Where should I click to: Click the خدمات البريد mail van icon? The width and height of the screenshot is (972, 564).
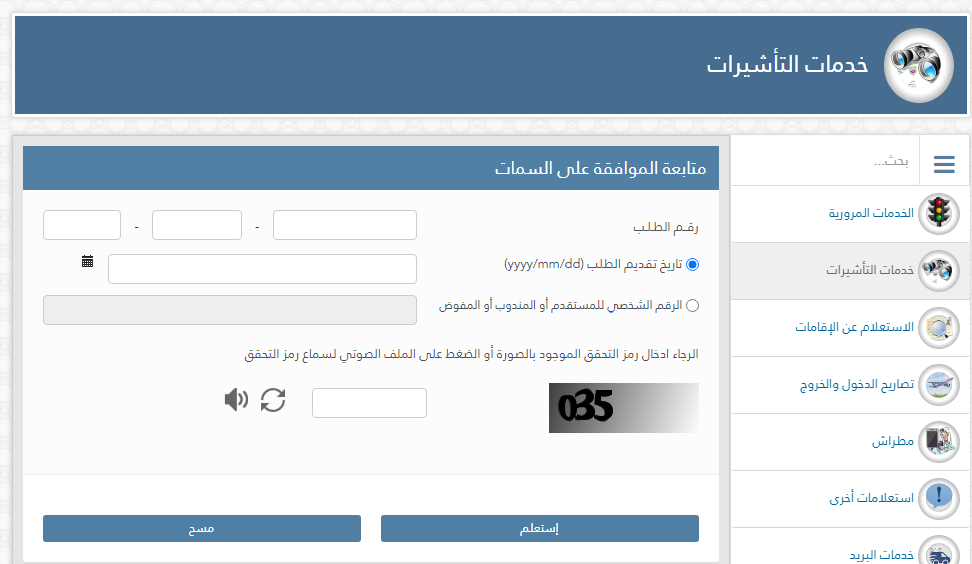tap(938, 551)
